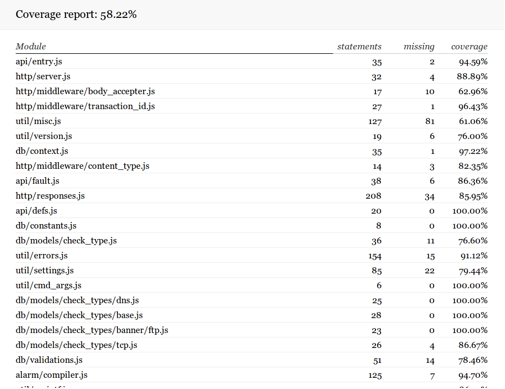505x389 pixels.
Task: Click the db/context.js entry
Action: pyautogui.click(x=42, y=151)
